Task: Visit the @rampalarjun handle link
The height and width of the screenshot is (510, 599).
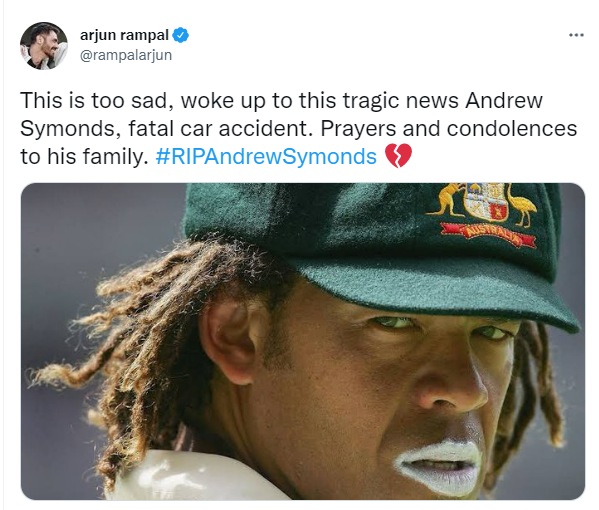Action: coord(126,55)
